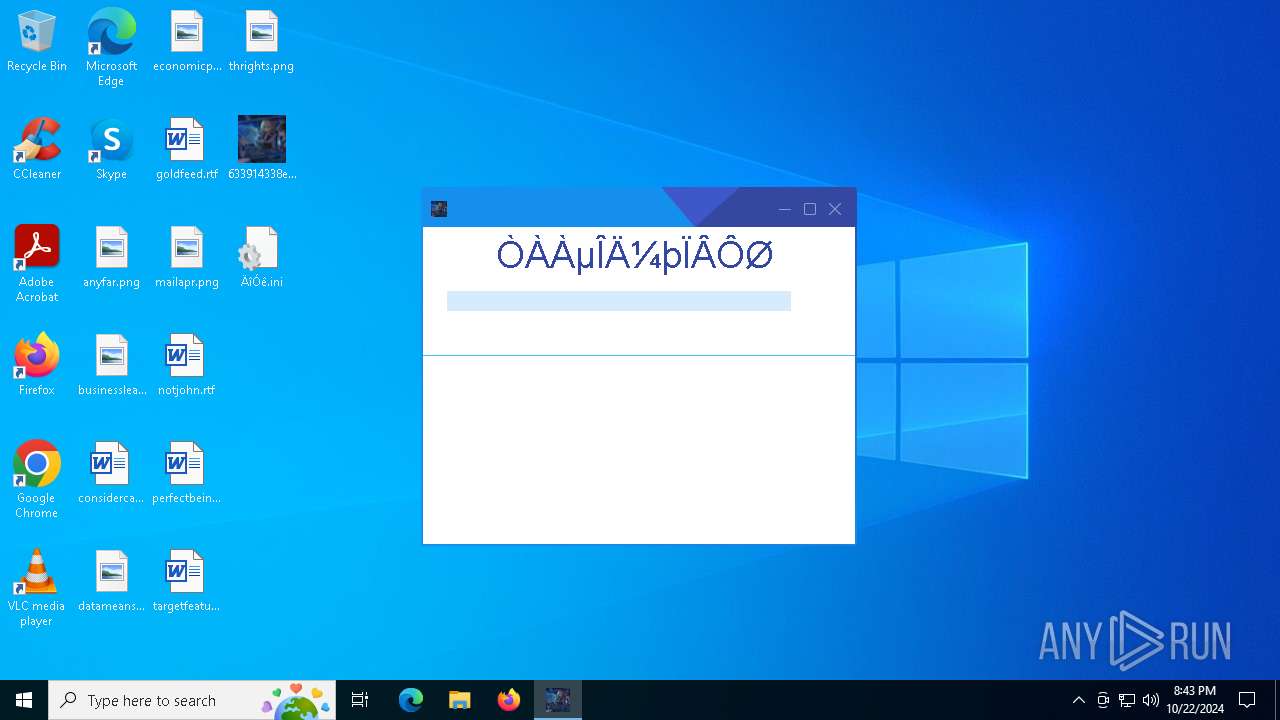The width and height of the screenshot is (1280, 720).
Task: Select the goldfeed.rtf document icon
Action: tap(187, 149)
